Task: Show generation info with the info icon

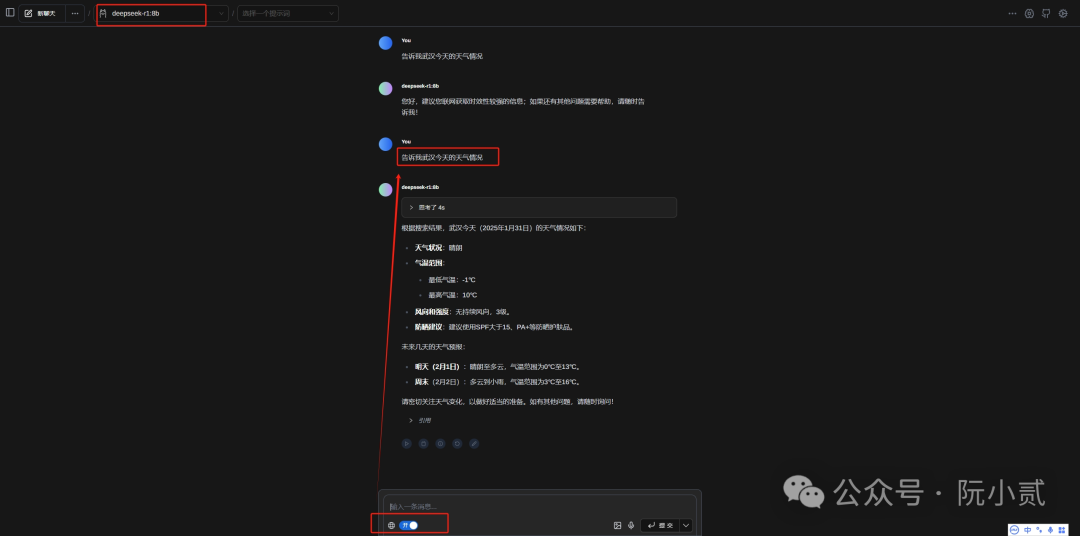Action: pos(440,444)
